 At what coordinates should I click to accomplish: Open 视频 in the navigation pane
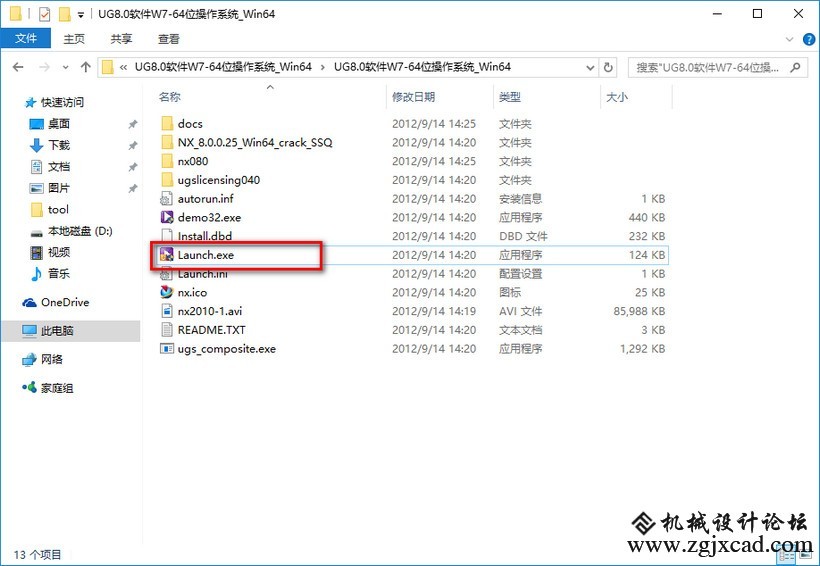(59, 252)
